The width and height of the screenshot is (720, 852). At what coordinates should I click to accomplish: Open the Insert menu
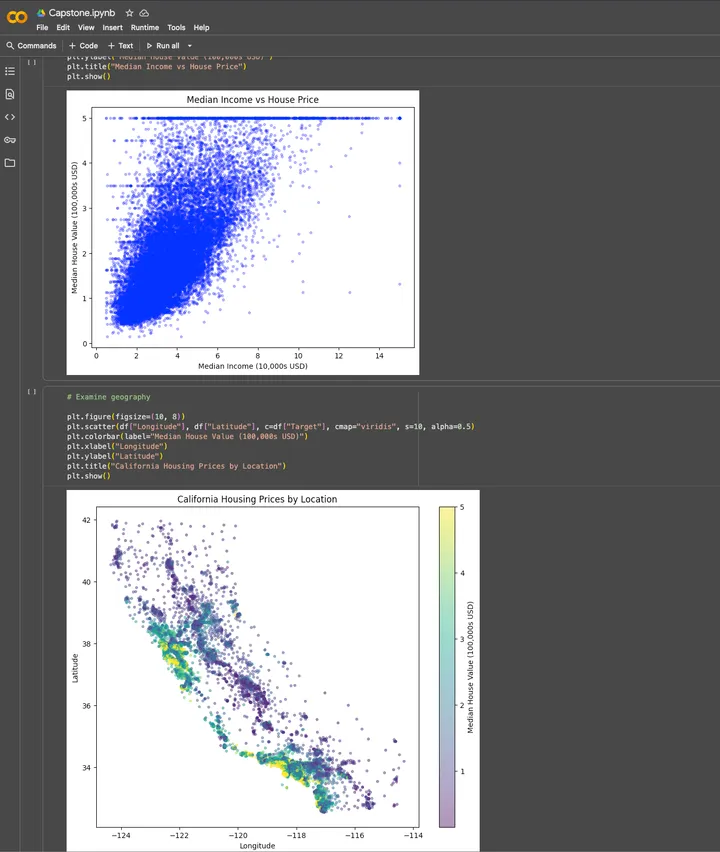coord(113,28)
